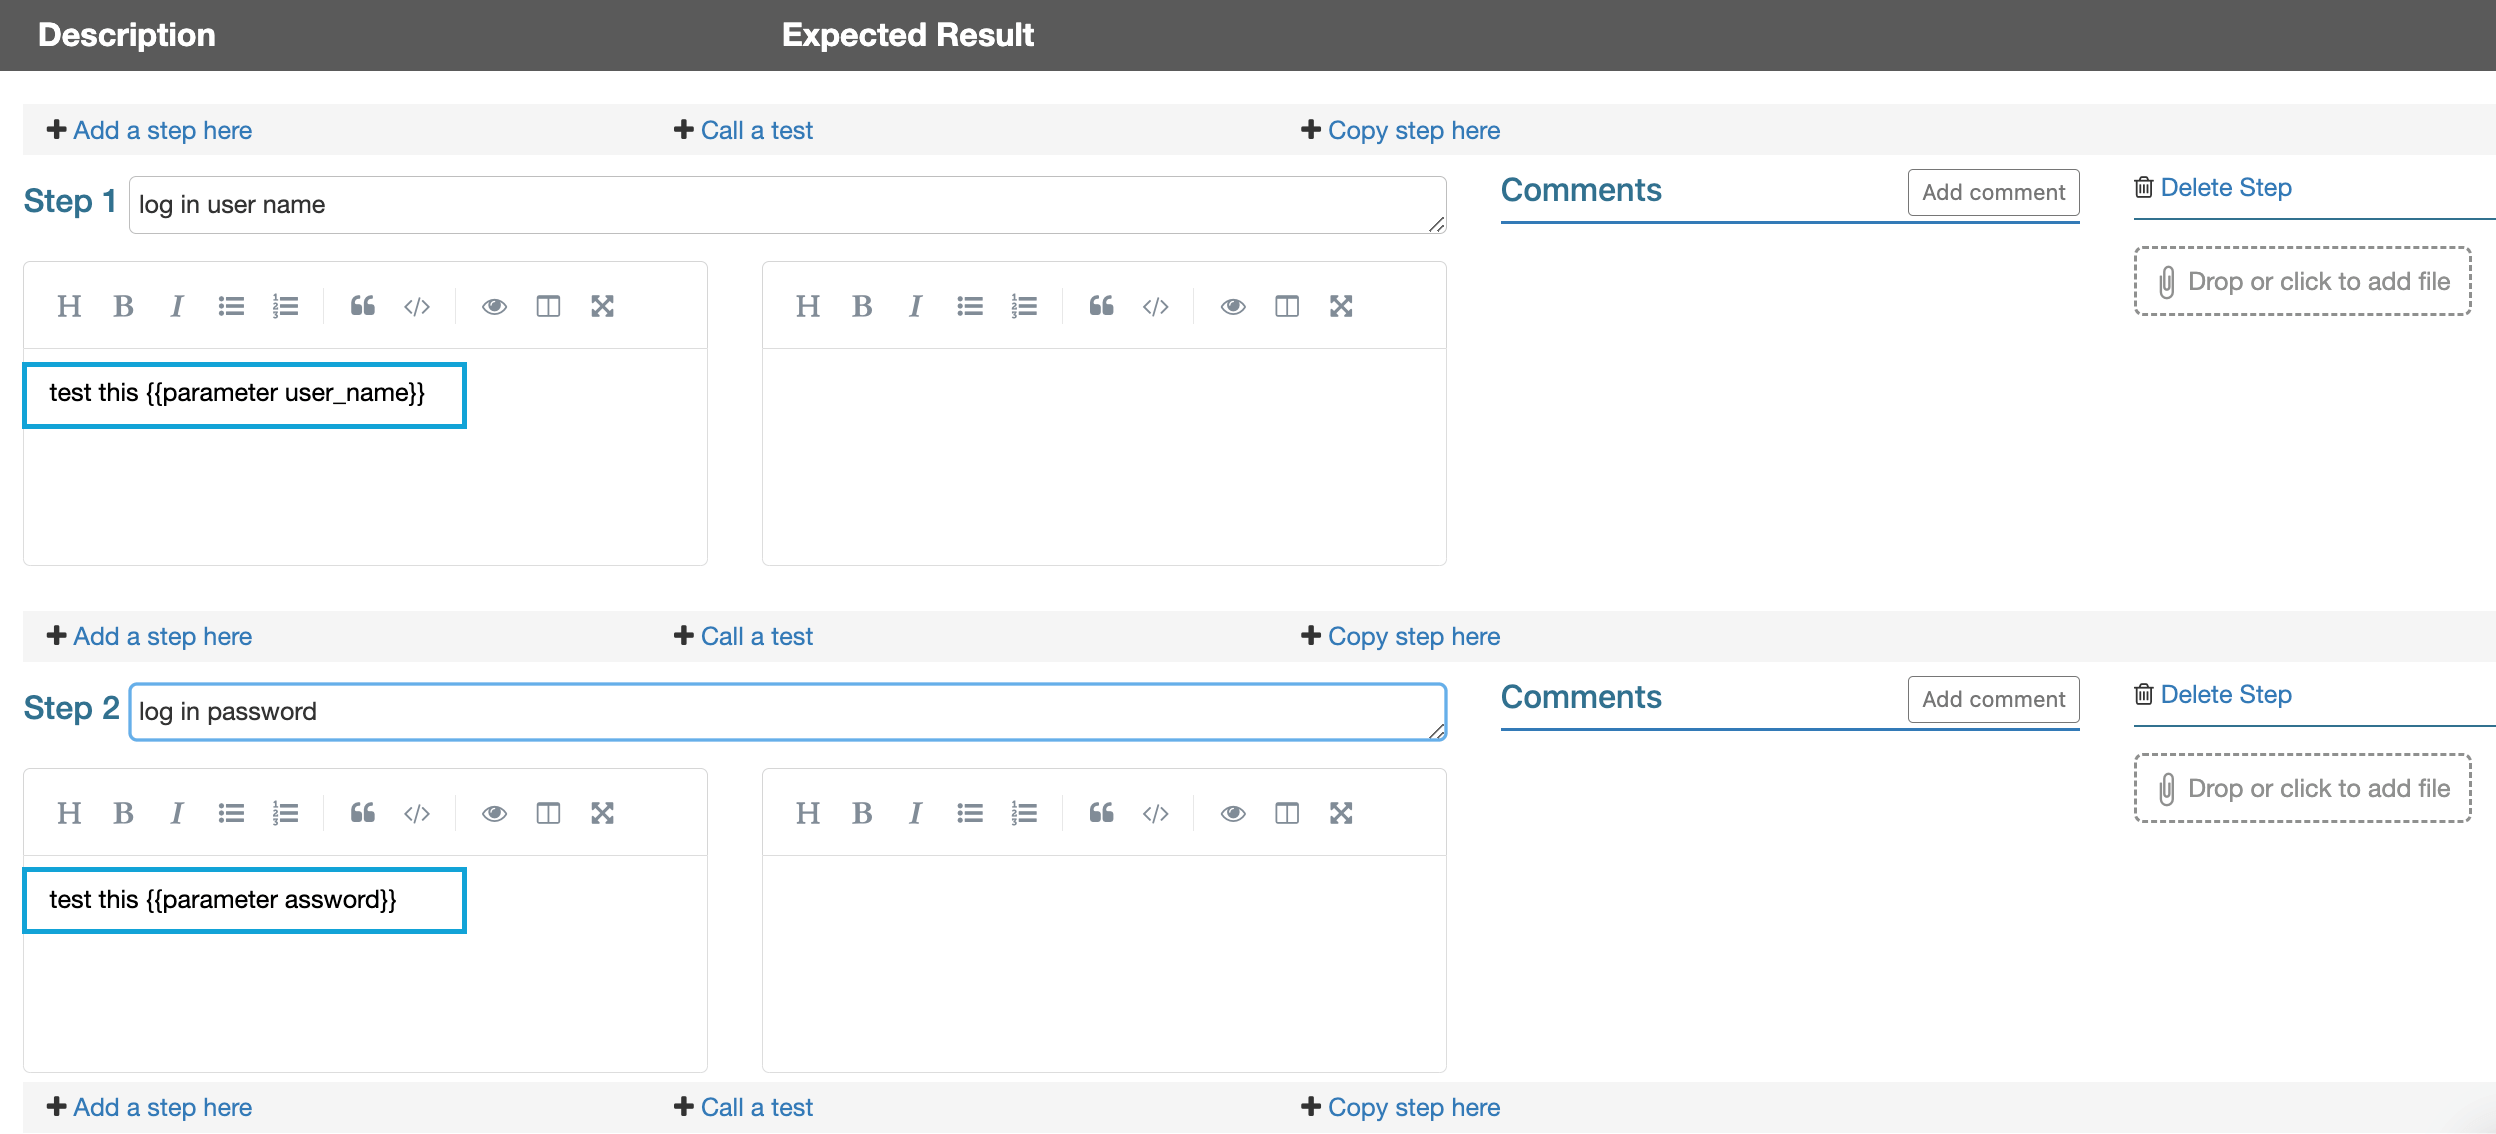Image resolution: width=2496 pixels, height=1134 pixels.
Task: Click Step 2 file drop area
Action: coord(2302,788)
